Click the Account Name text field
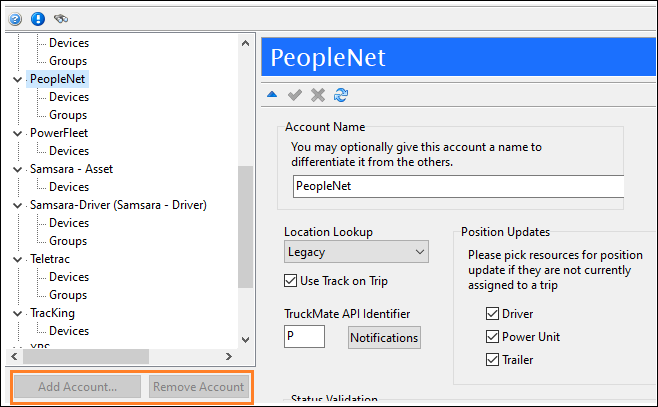The image size is (658, 407). point(457,186)
